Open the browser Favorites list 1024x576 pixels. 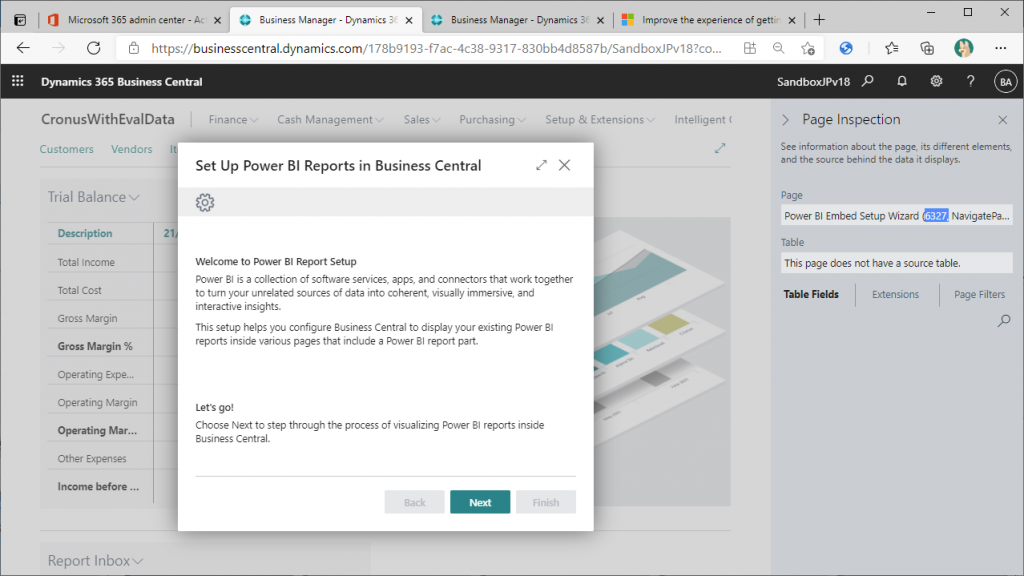pyautogui.click(x=891, y=48)
